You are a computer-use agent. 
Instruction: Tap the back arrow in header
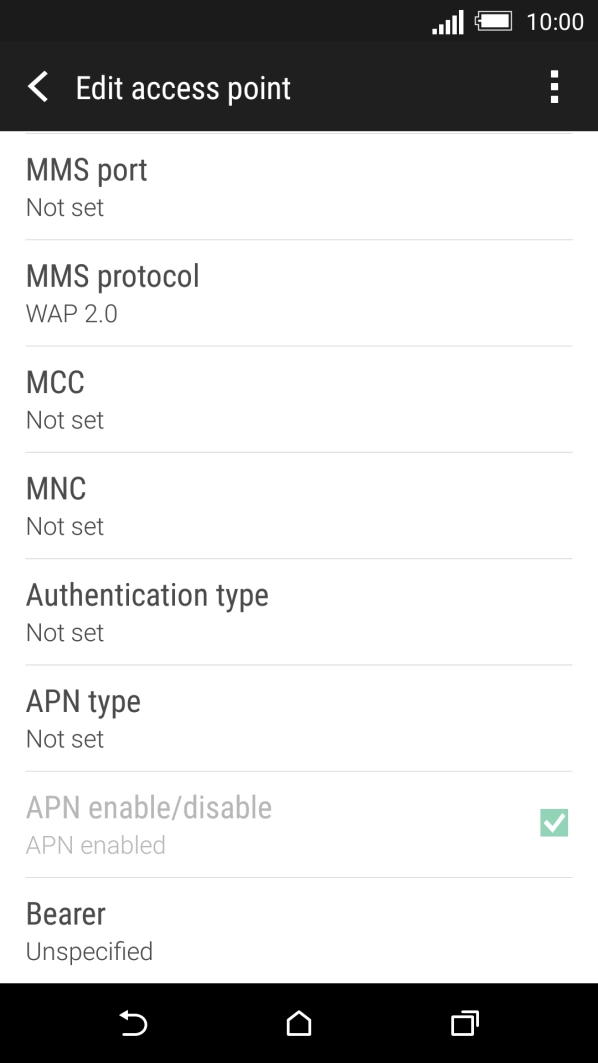click(38, 87)
